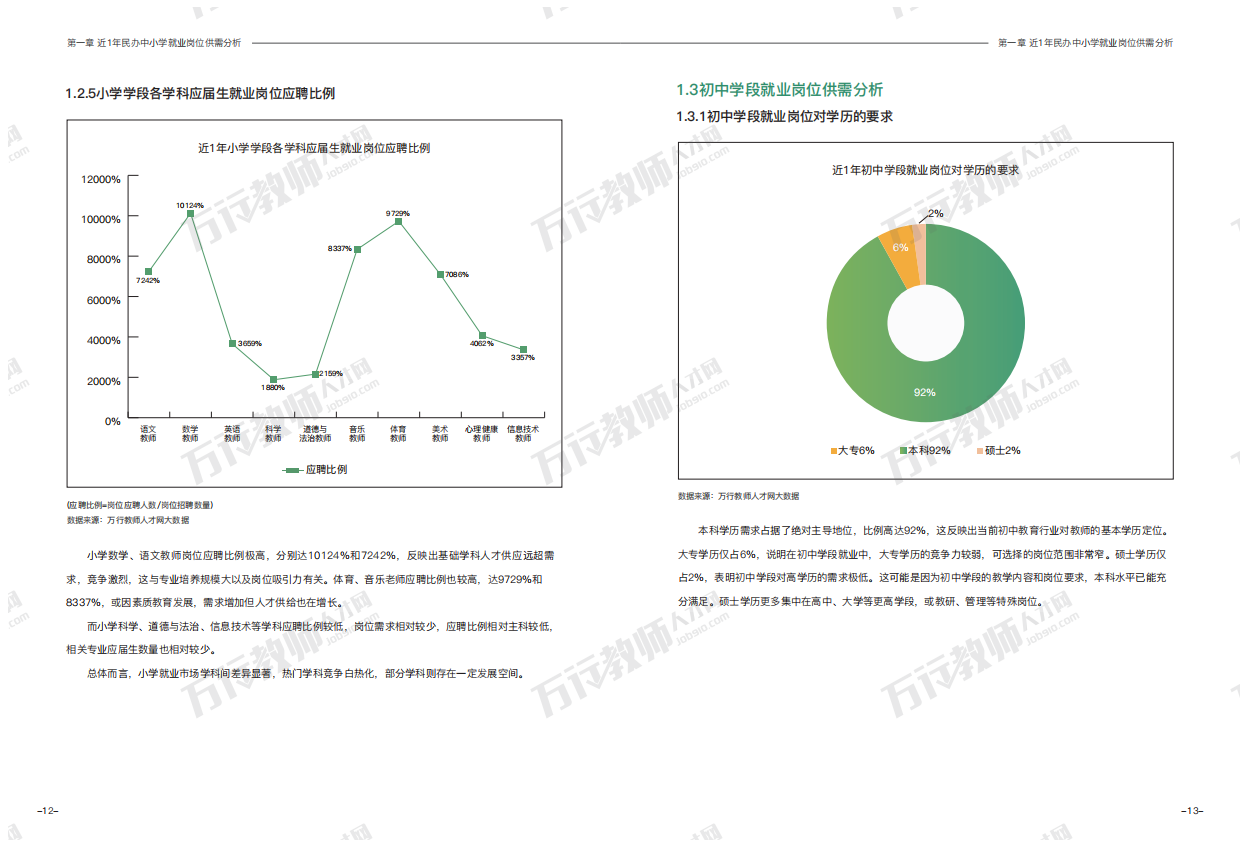
Task: Select the 8000% y-axis label
Action: [104, 259]
